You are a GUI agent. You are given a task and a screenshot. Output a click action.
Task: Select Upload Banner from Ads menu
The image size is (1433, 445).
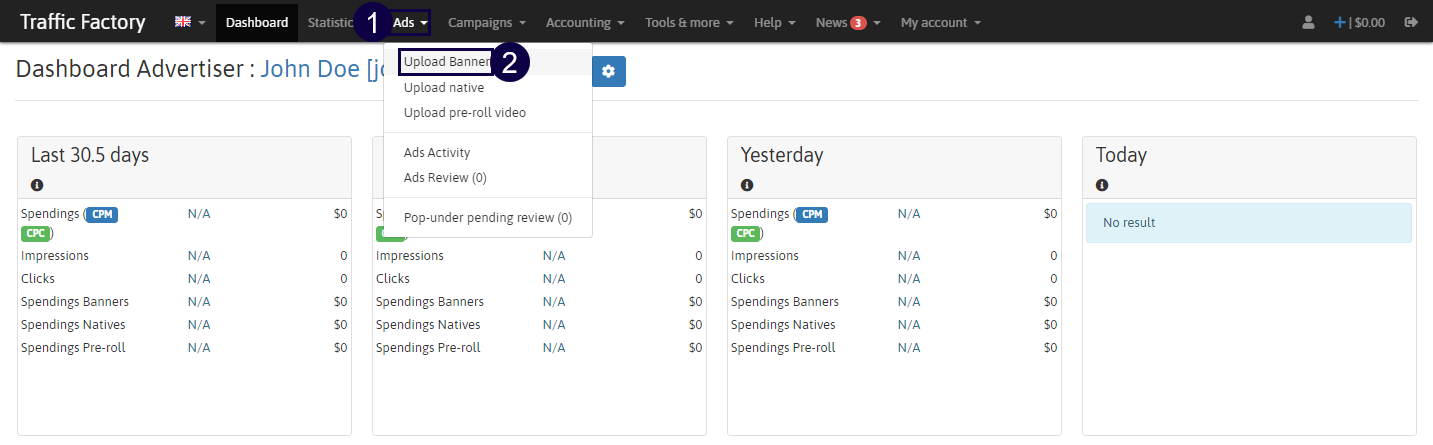(x=446, y=62)
